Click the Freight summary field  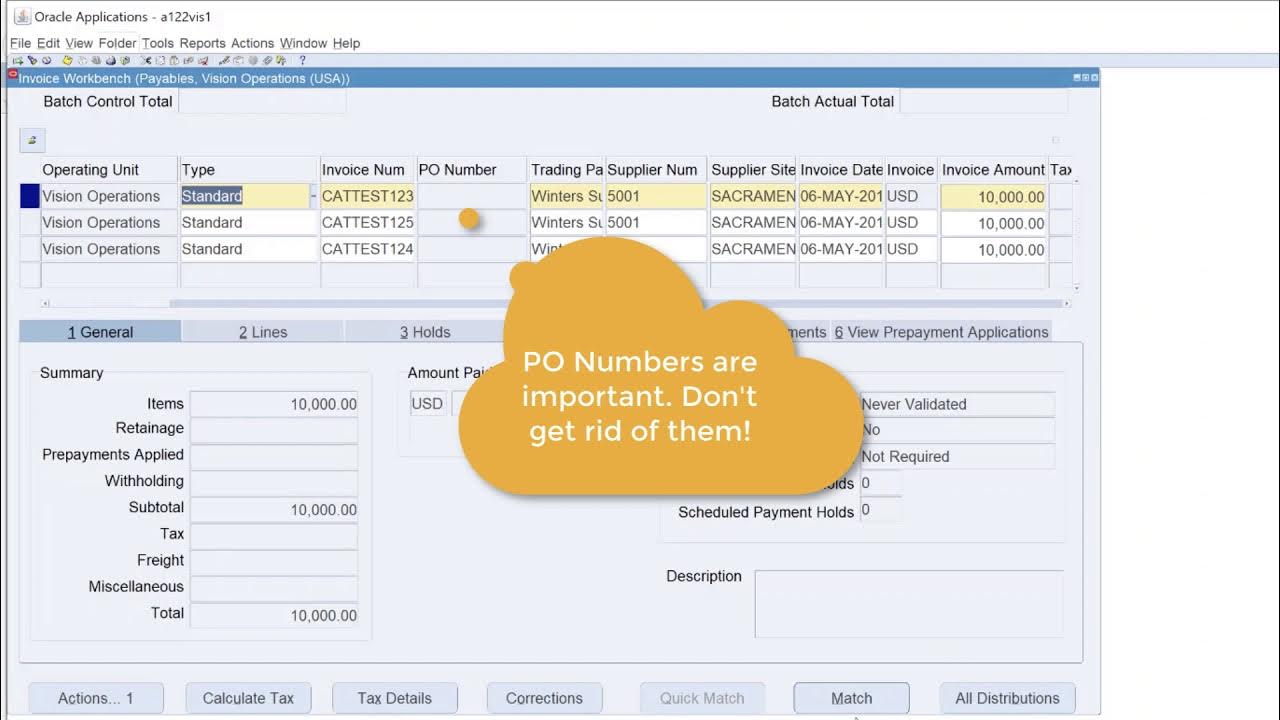pos(274,561)
